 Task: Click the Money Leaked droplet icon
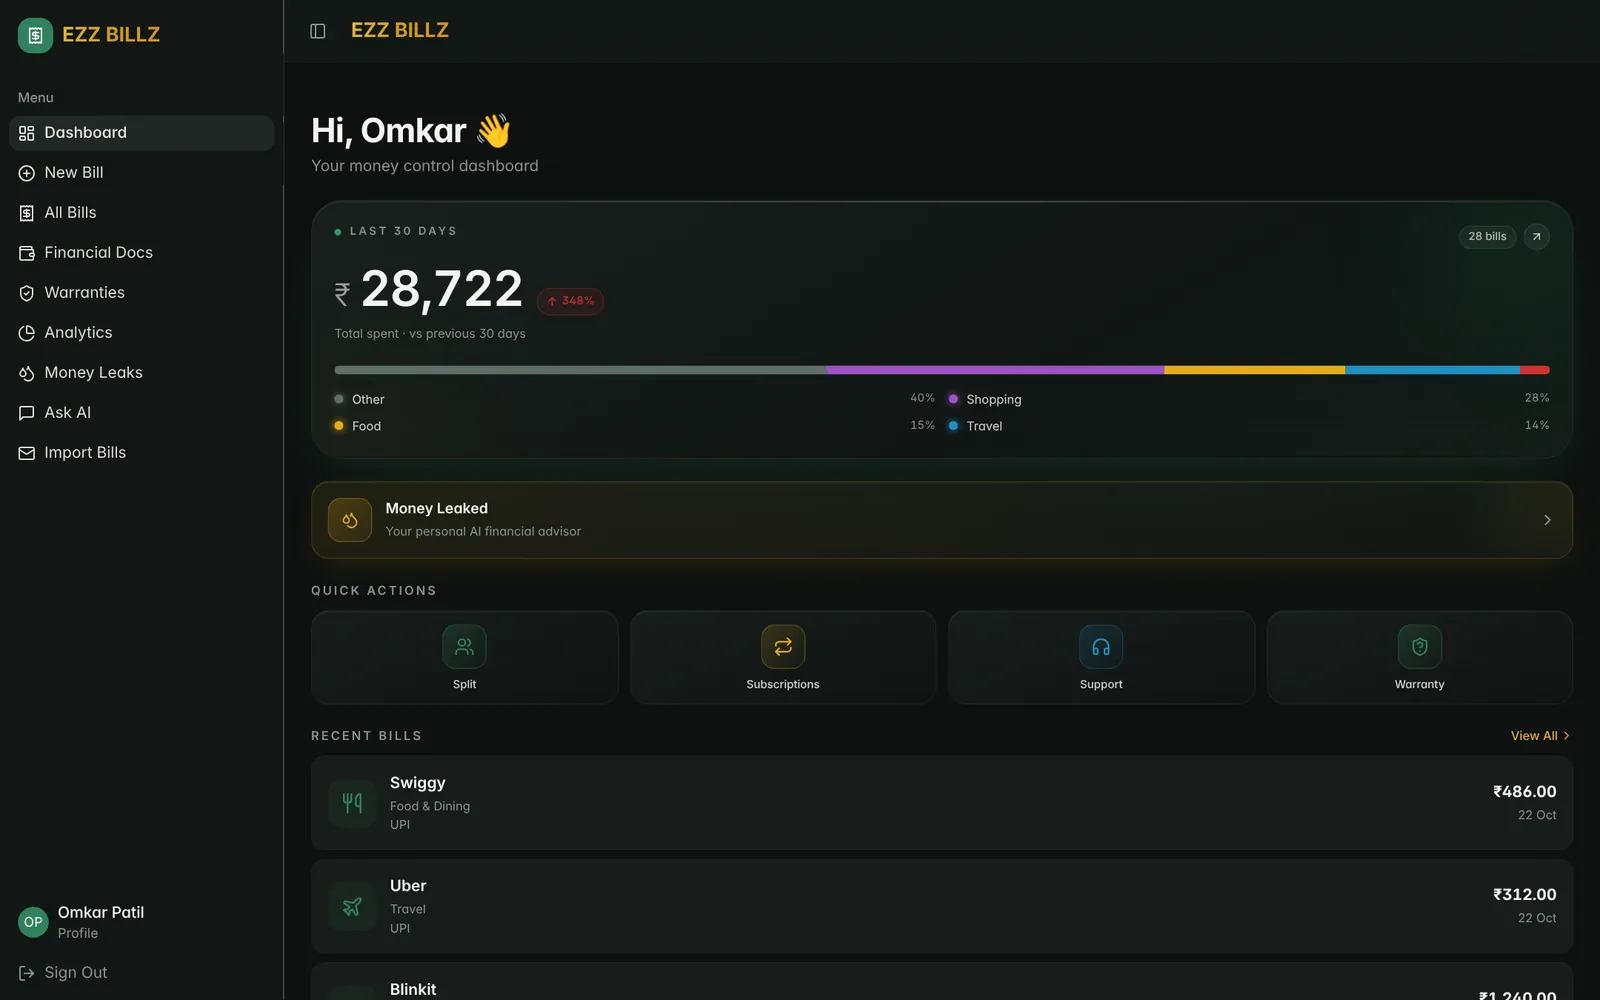click(350, 520)
